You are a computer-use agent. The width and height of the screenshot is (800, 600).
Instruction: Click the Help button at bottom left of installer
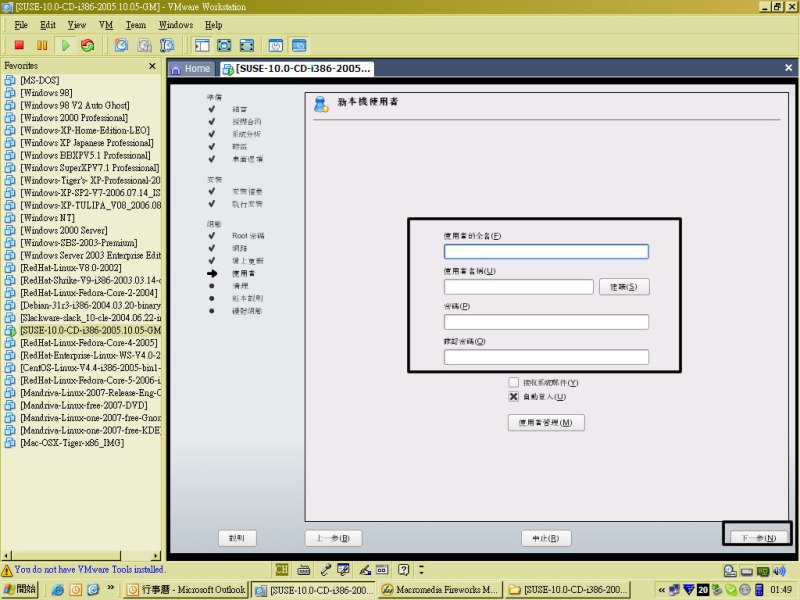click(x=237, y=538)
